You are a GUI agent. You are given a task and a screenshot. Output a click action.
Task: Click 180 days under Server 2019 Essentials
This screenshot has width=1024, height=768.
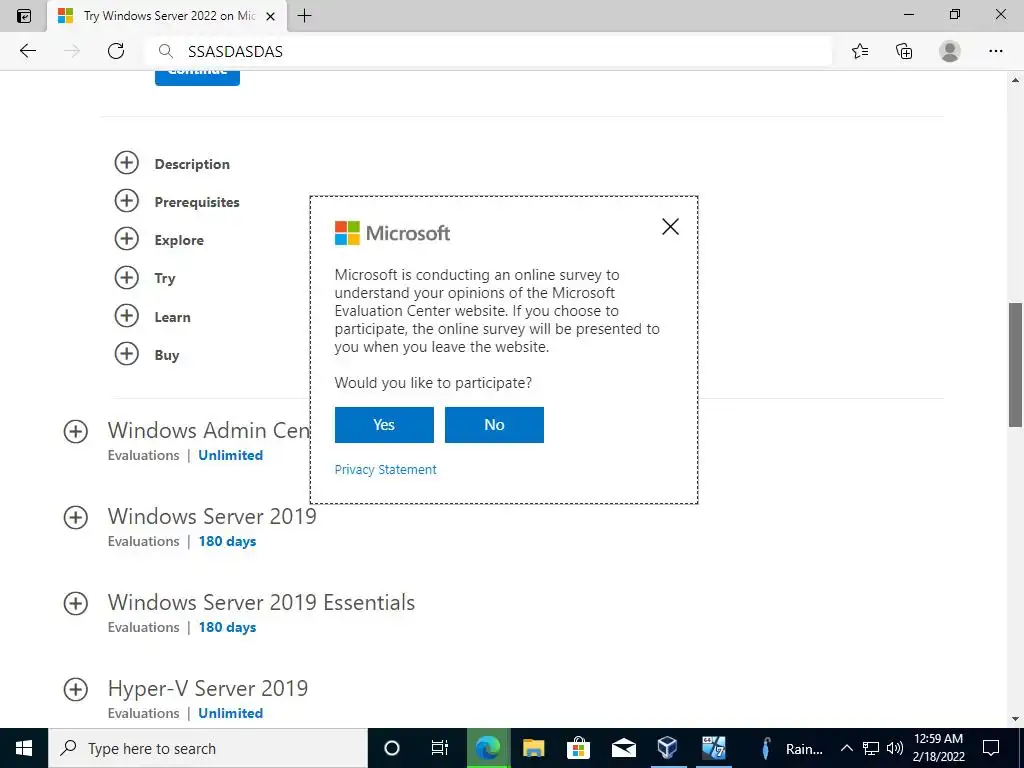[x=227, y=628]
